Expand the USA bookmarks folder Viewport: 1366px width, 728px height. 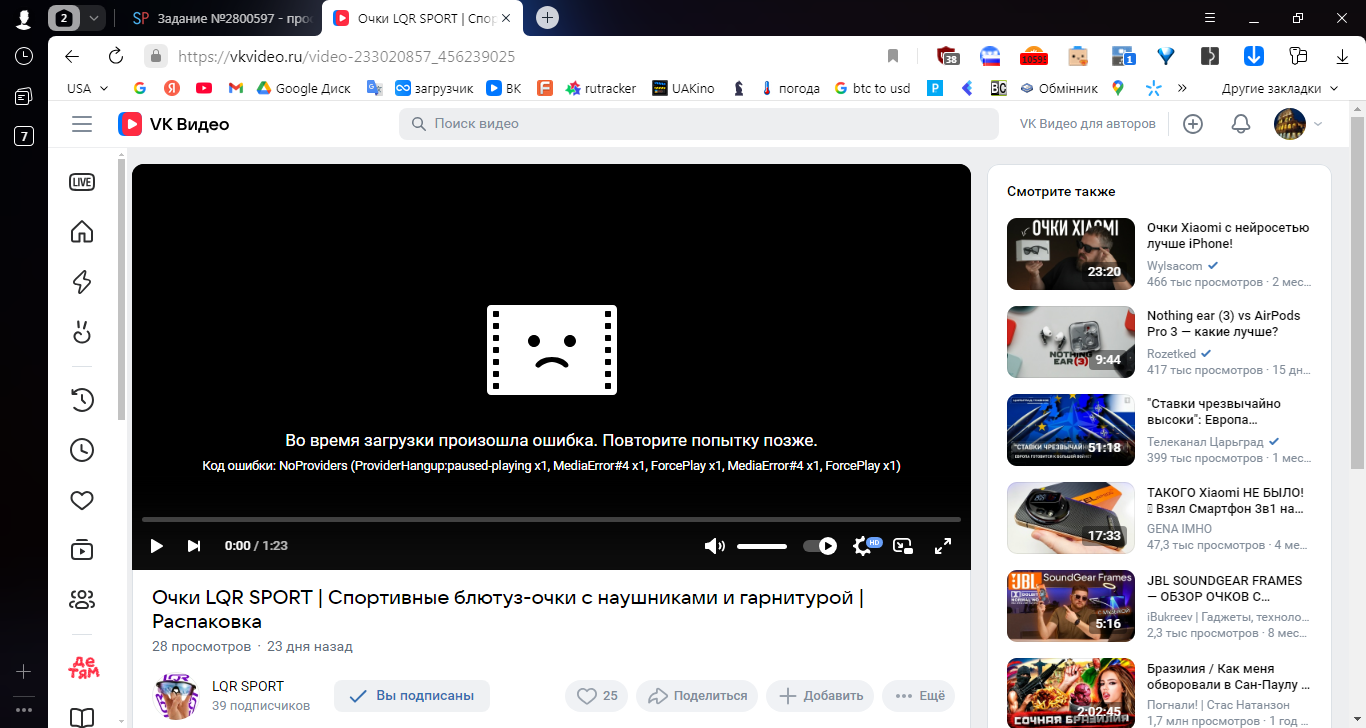(x=88, y=88)
